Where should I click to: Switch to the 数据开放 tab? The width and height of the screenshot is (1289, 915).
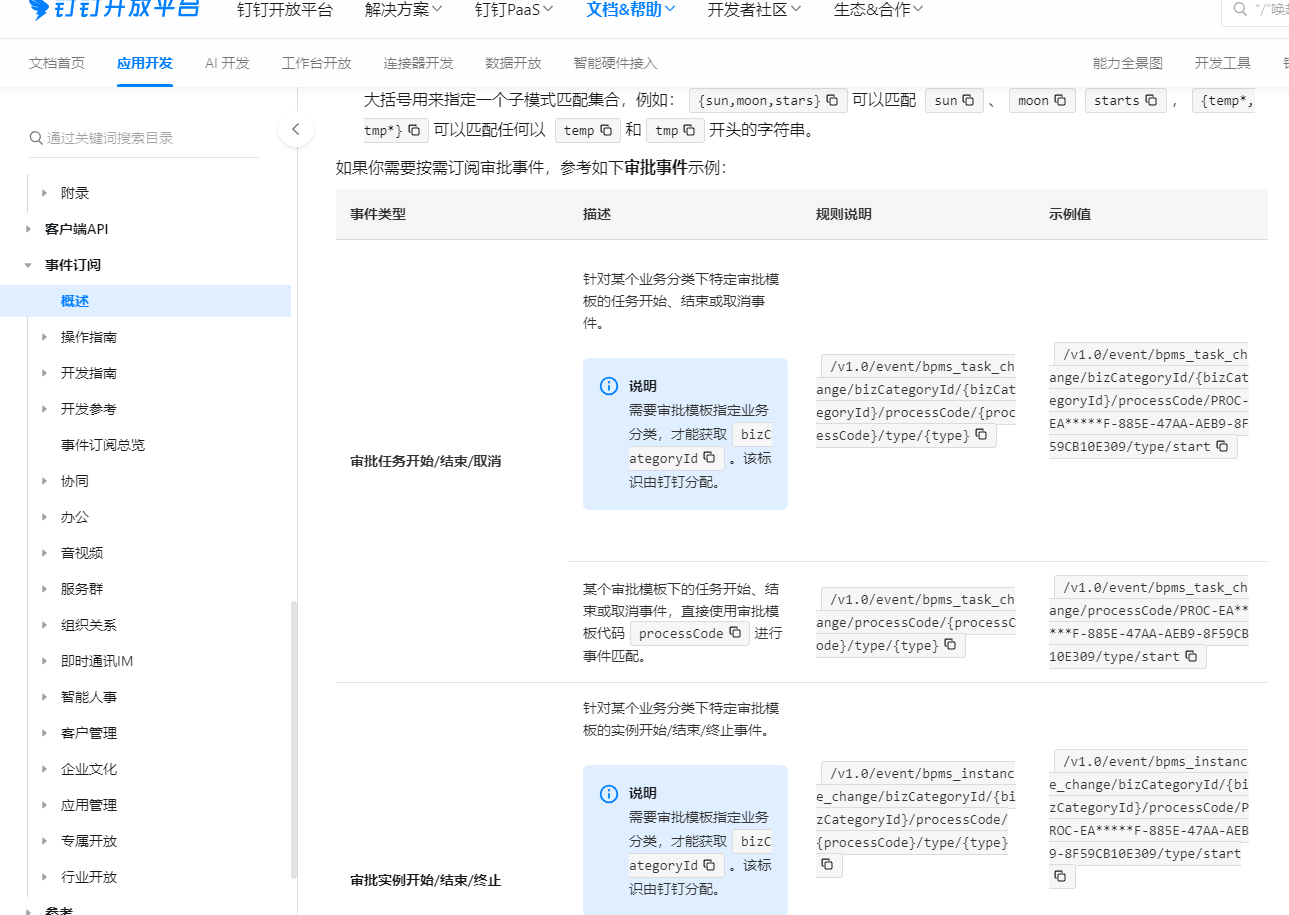tap(513, 63)
